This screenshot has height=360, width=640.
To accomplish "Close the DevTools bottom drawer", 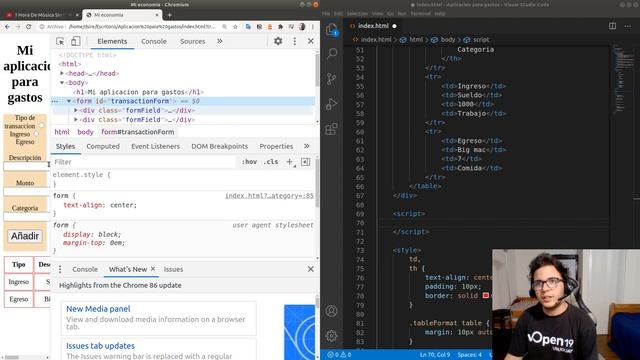I will click(x=311, y=269).
